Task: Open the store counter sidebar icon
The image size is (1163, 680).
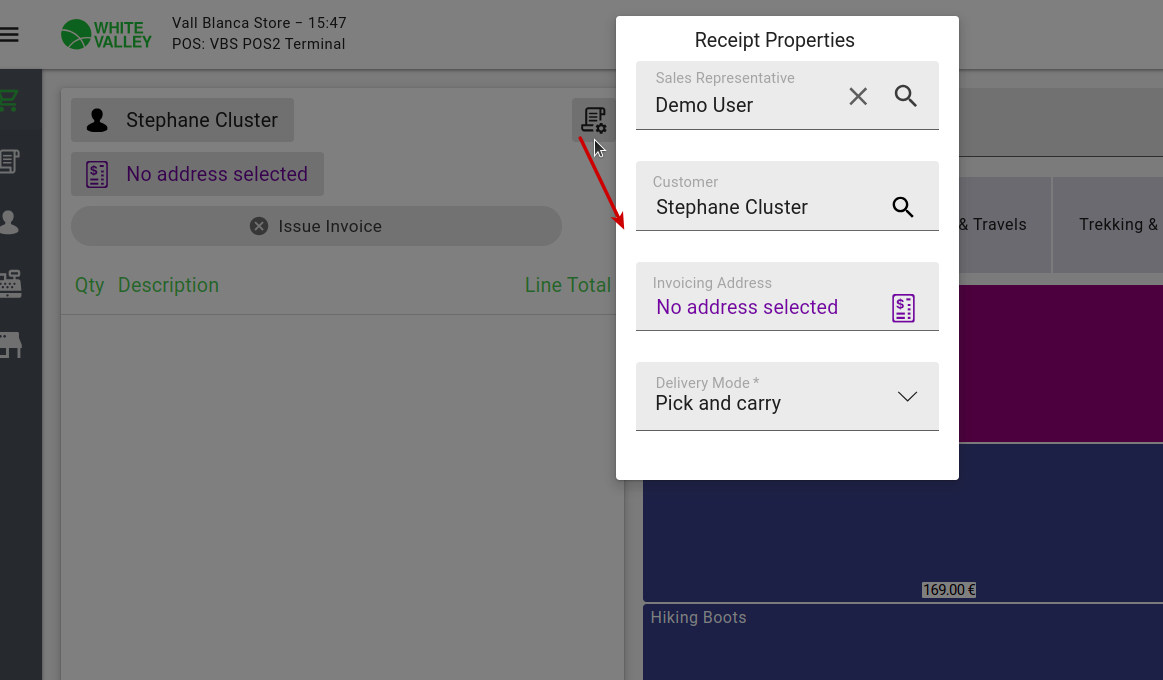Action: coord(10,345)
